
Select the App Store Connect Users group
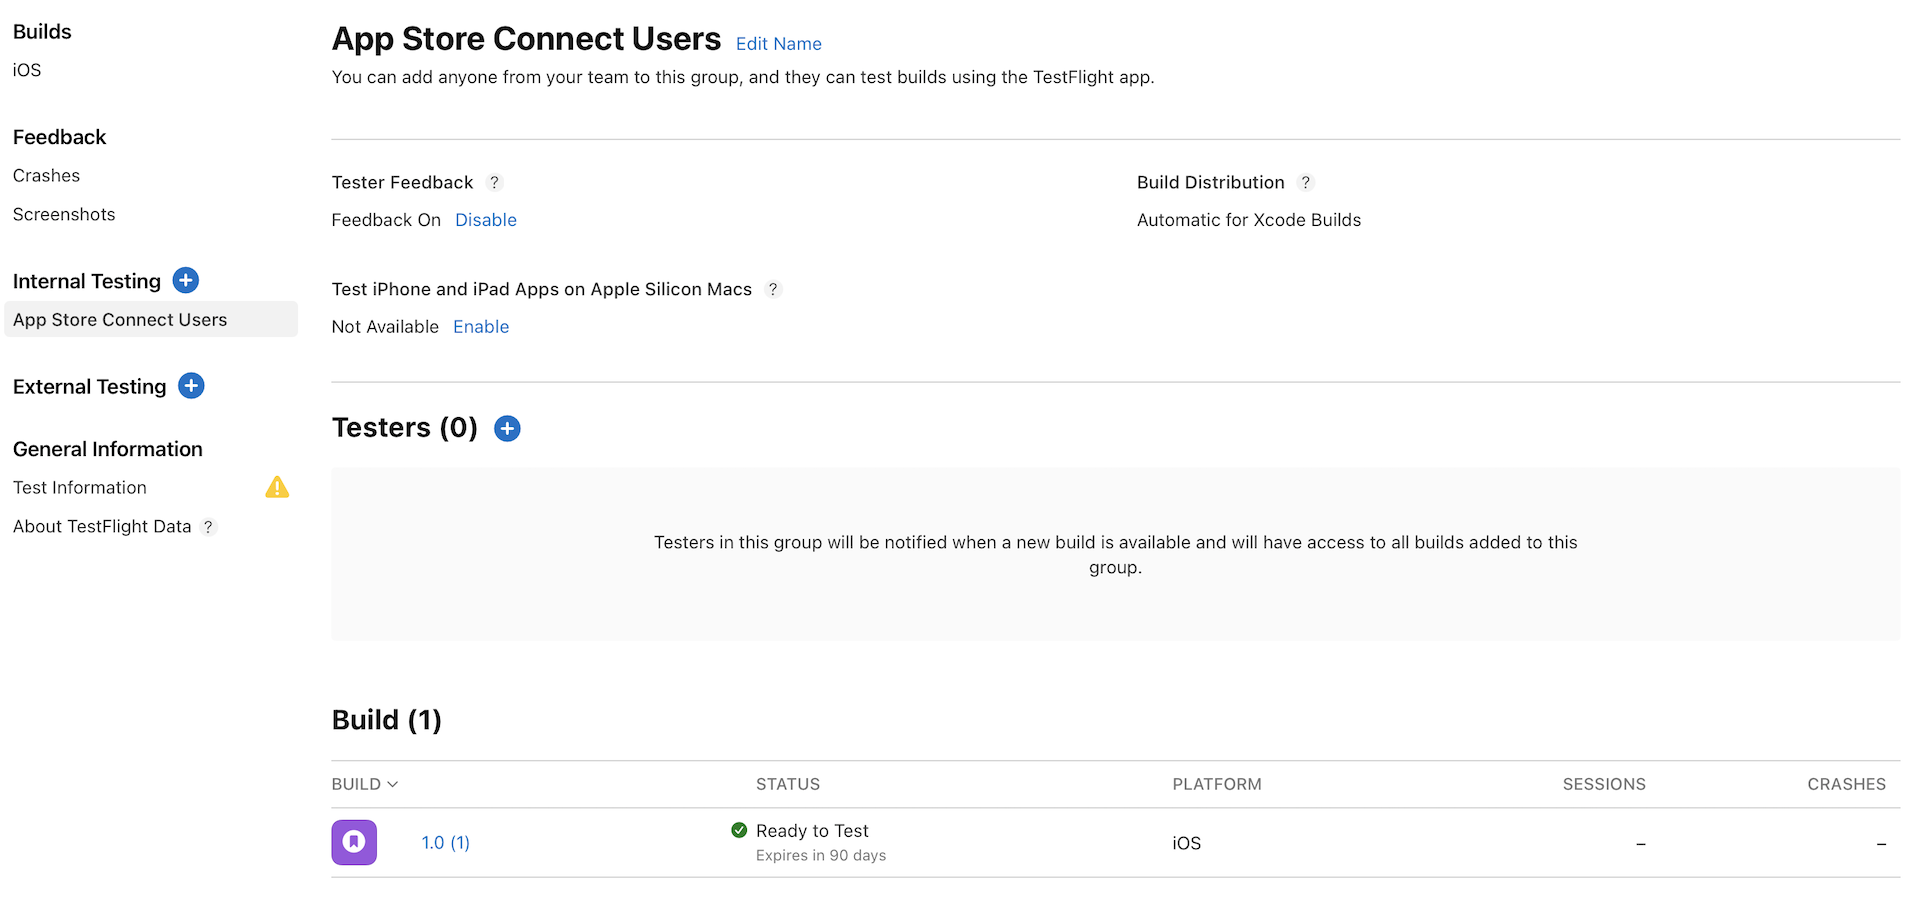click(x=120, y=319)
